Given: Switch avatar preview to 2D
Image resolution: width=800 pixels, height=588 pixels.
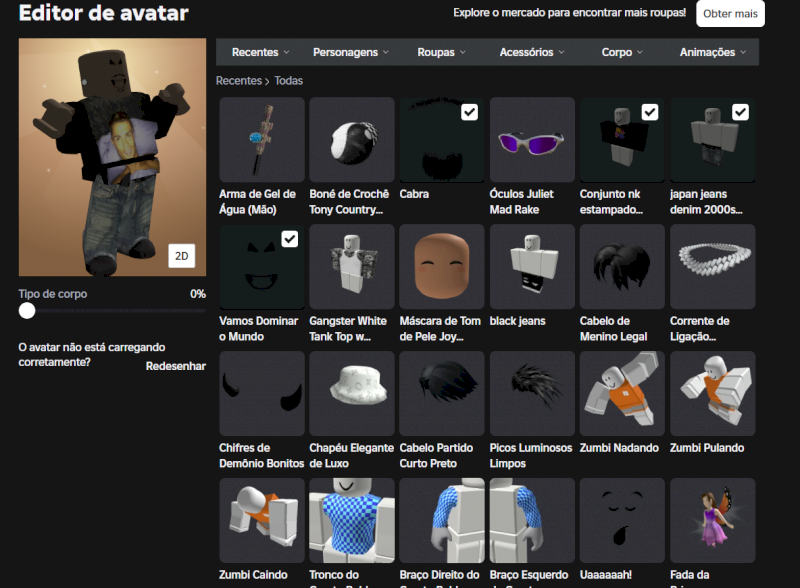Looking at the screenshot, I should coord(182,256).
